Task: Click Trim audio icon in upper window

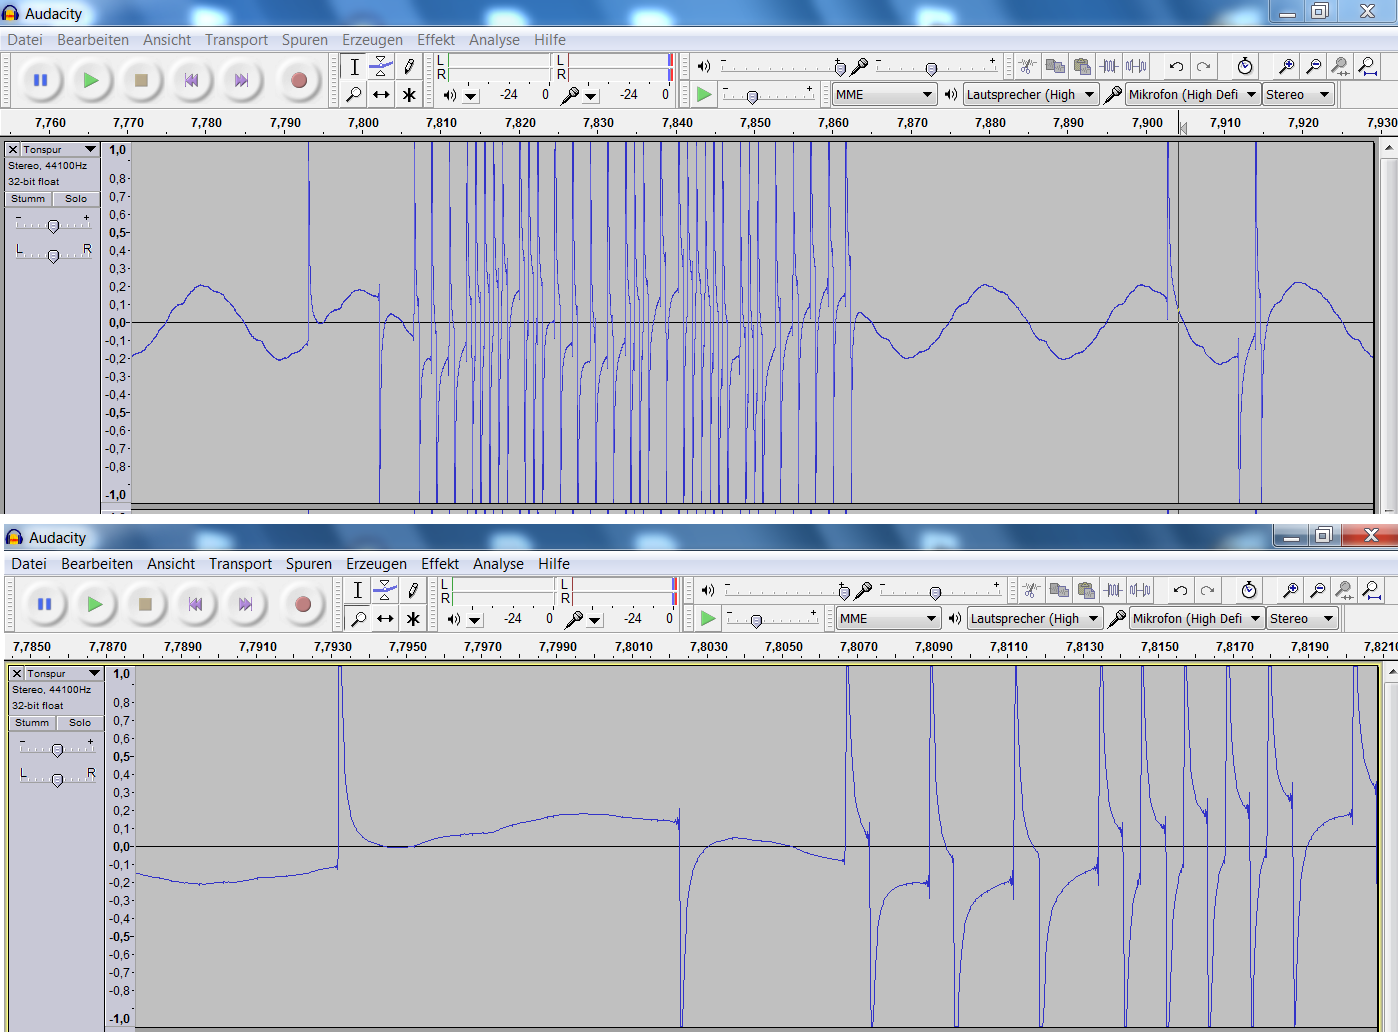Action: click(1109, 66)
